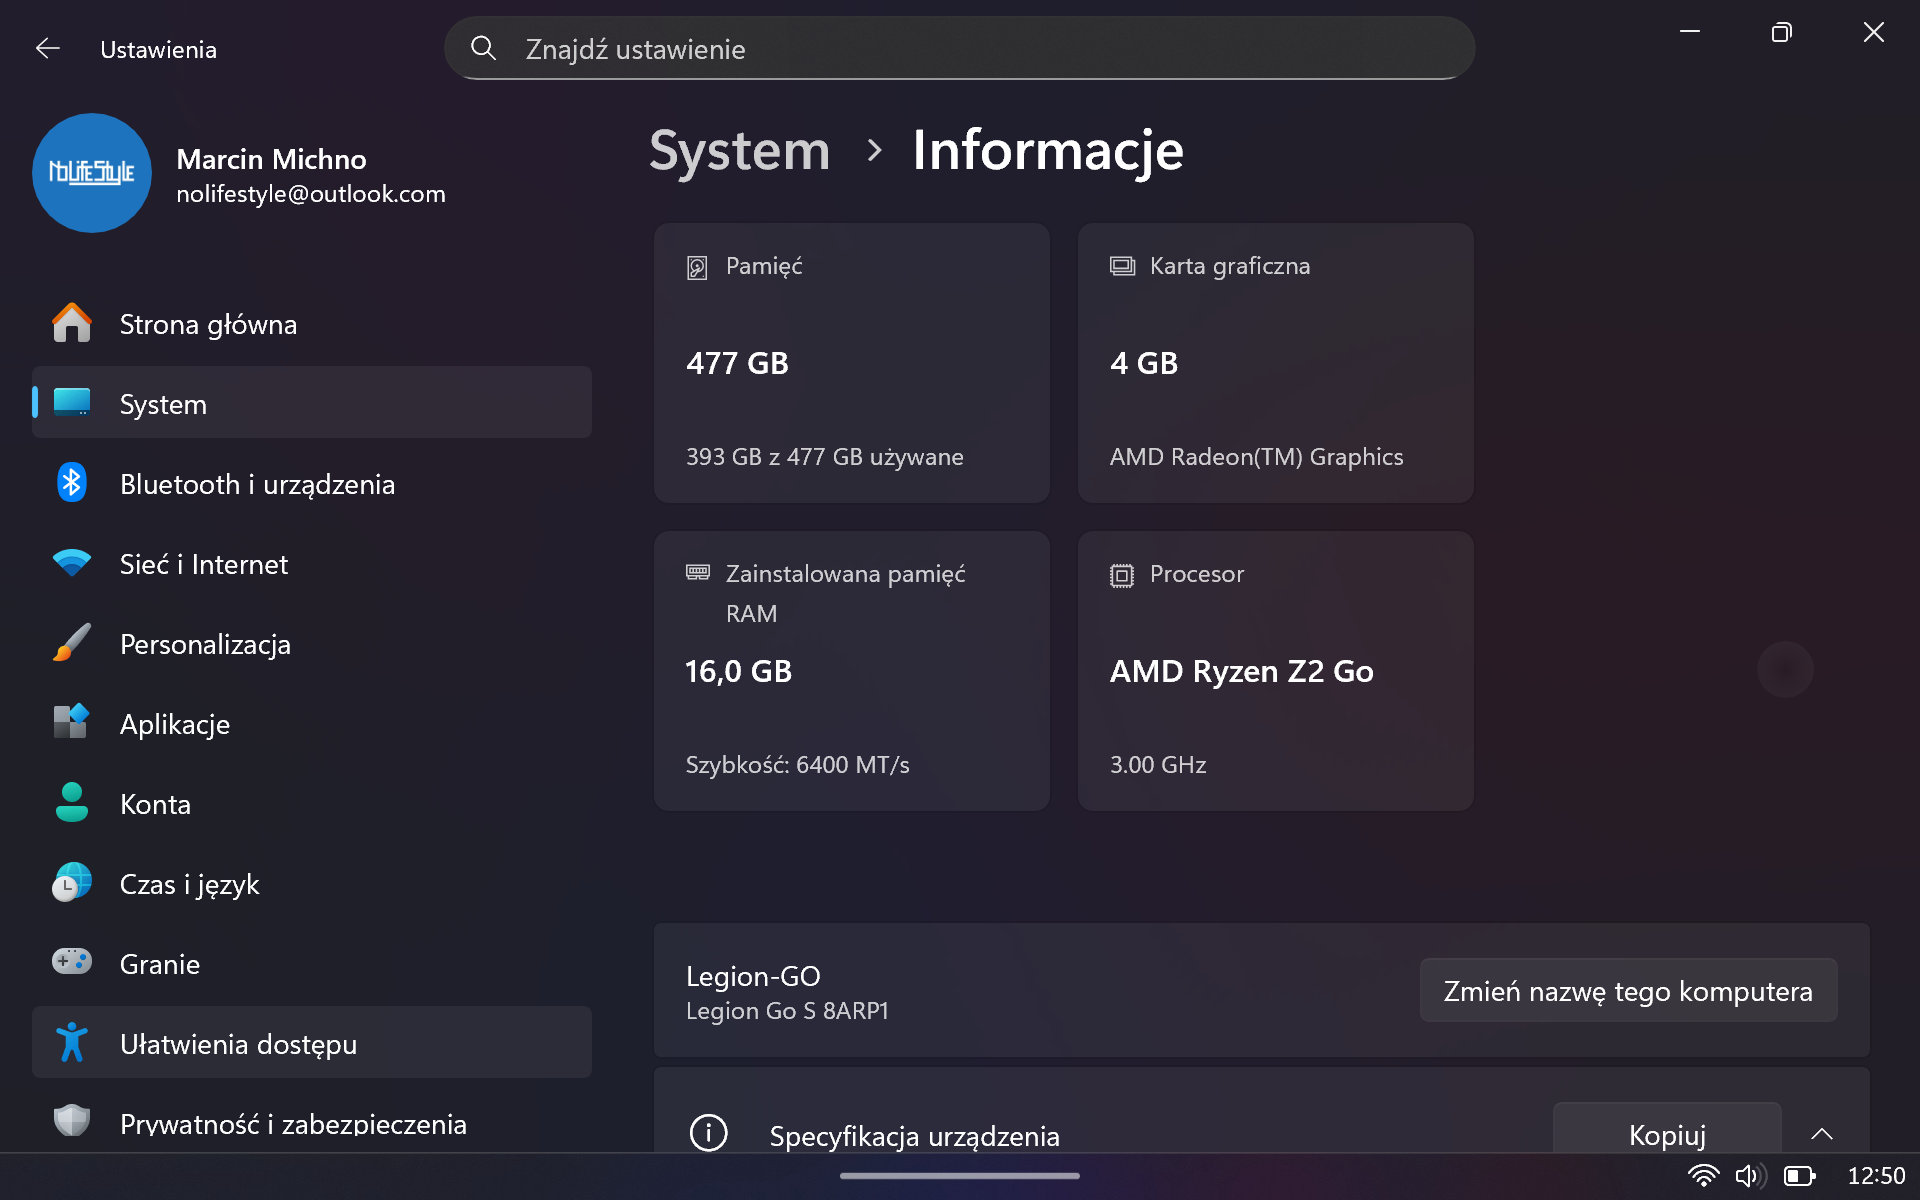
Task: Collapse Specyfikacja urządzenia chevron
Action: pos(1821,1134)
